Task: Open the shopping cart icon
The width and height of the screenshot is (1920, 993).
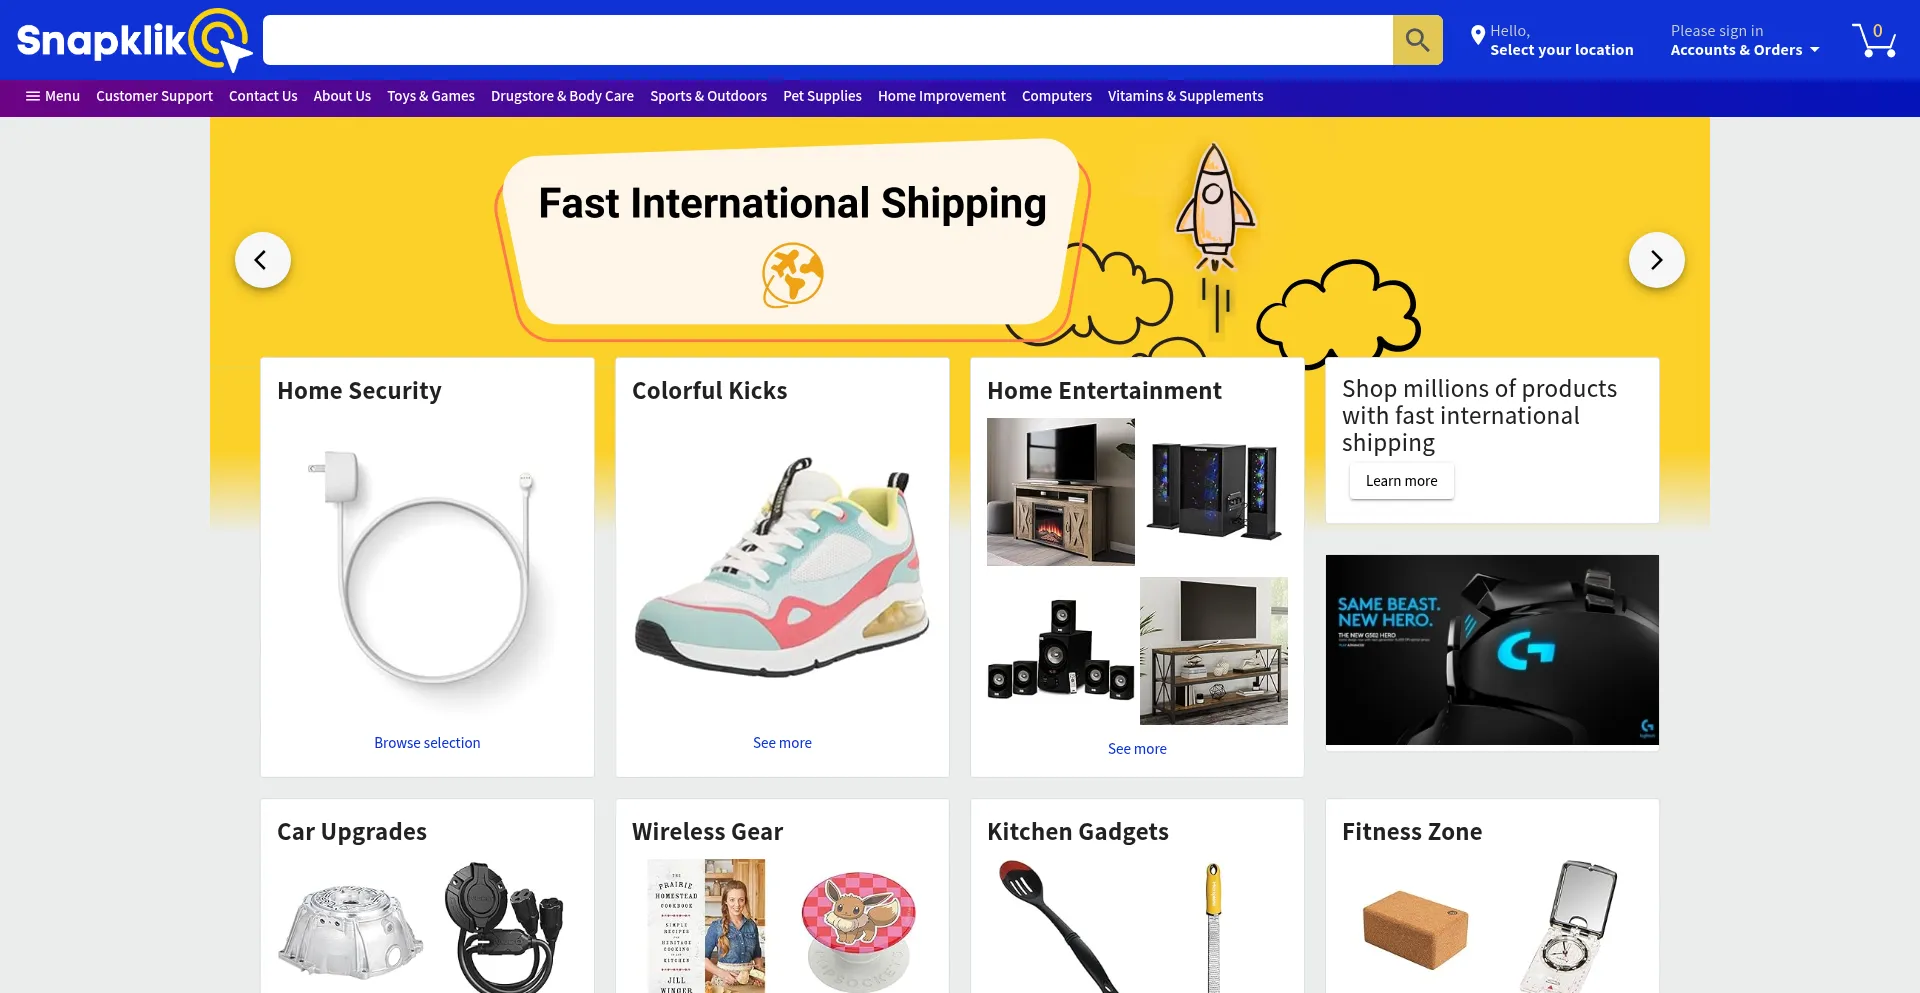Action: [1874, 40]
